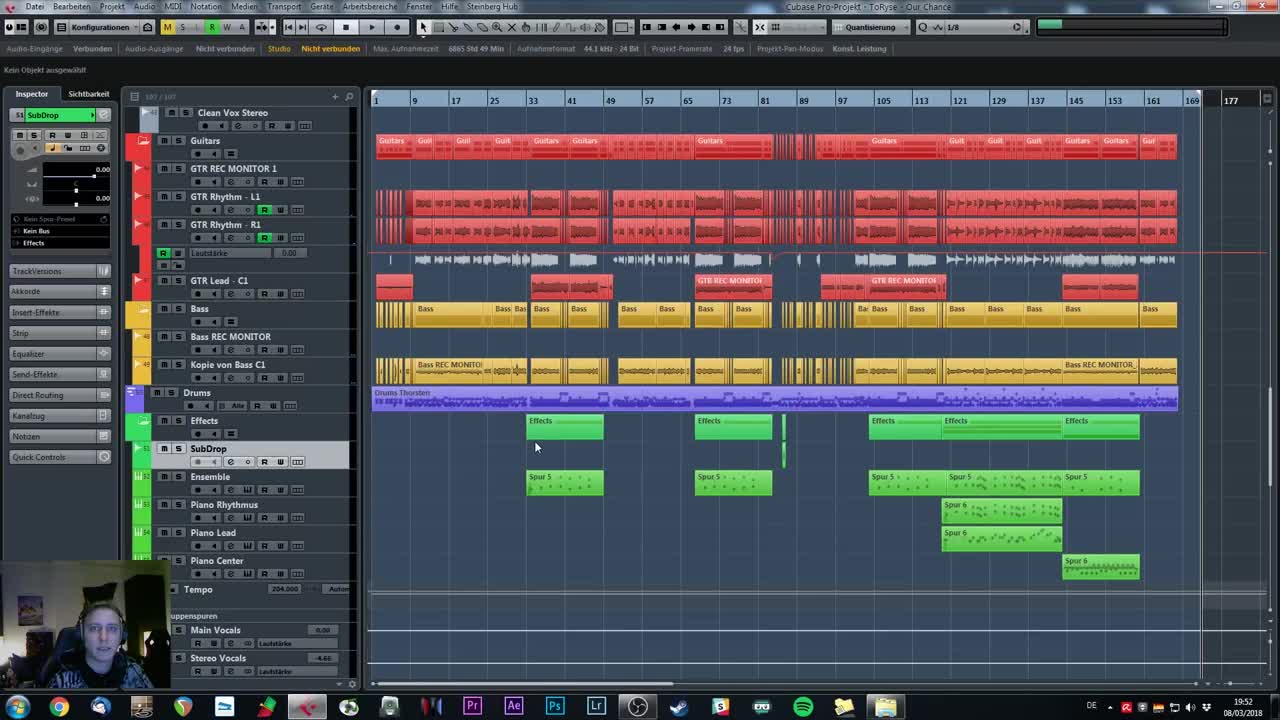This screenshot has width=1280, height=720.
Task: Select the Object Selection arrow tool
Action: coord(423,27)
